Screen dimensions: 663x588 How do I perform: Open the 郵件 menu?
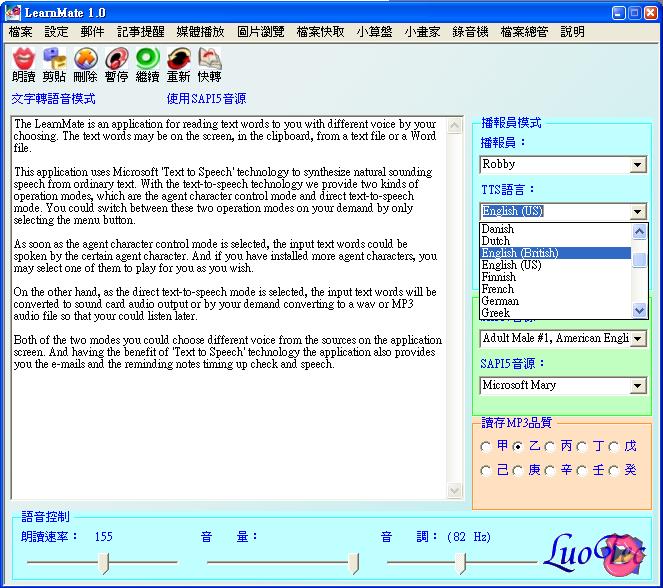pos(92,32)
